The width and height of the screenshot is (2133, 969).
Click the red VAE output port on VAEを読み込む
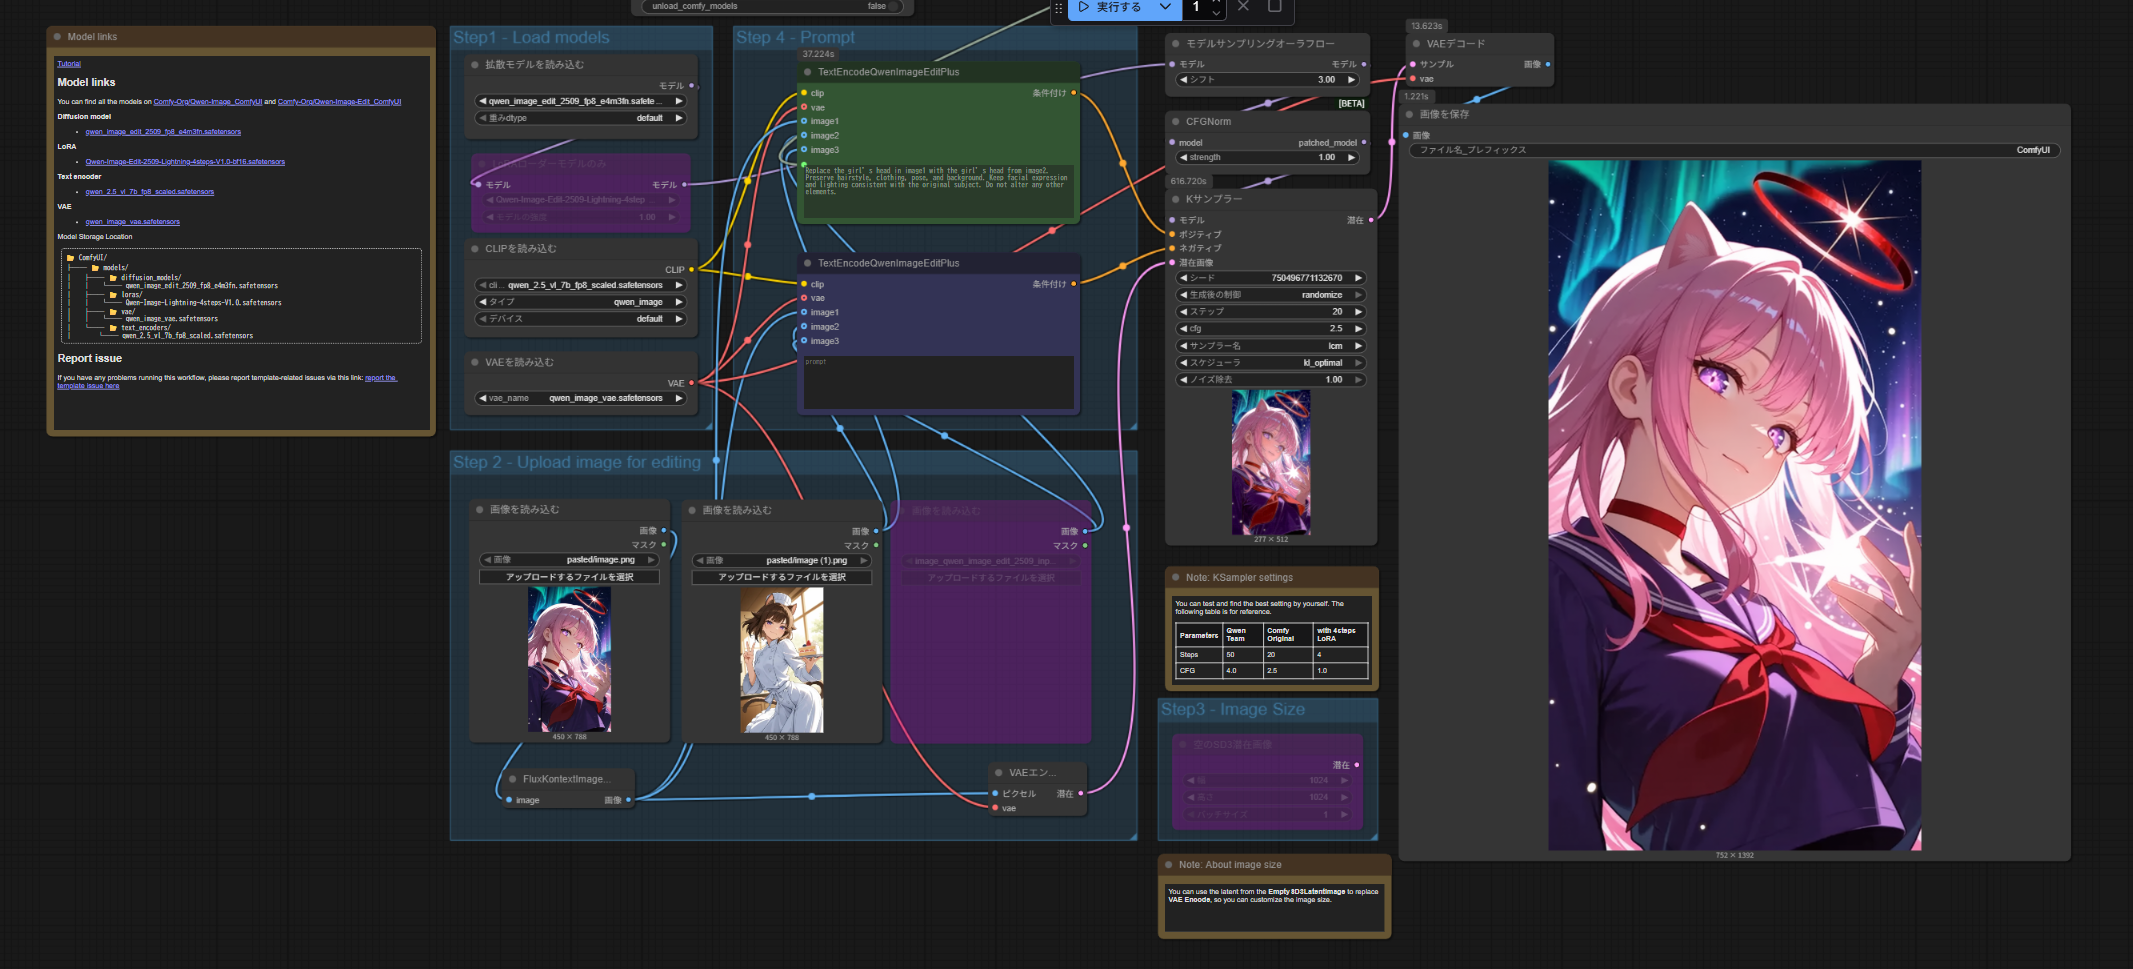tap(691, 383)
